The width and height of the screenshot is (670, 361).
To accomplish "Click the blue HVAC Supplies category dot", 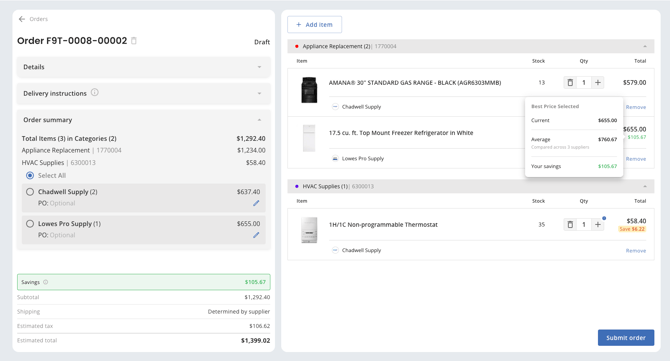I will [297, 186].
